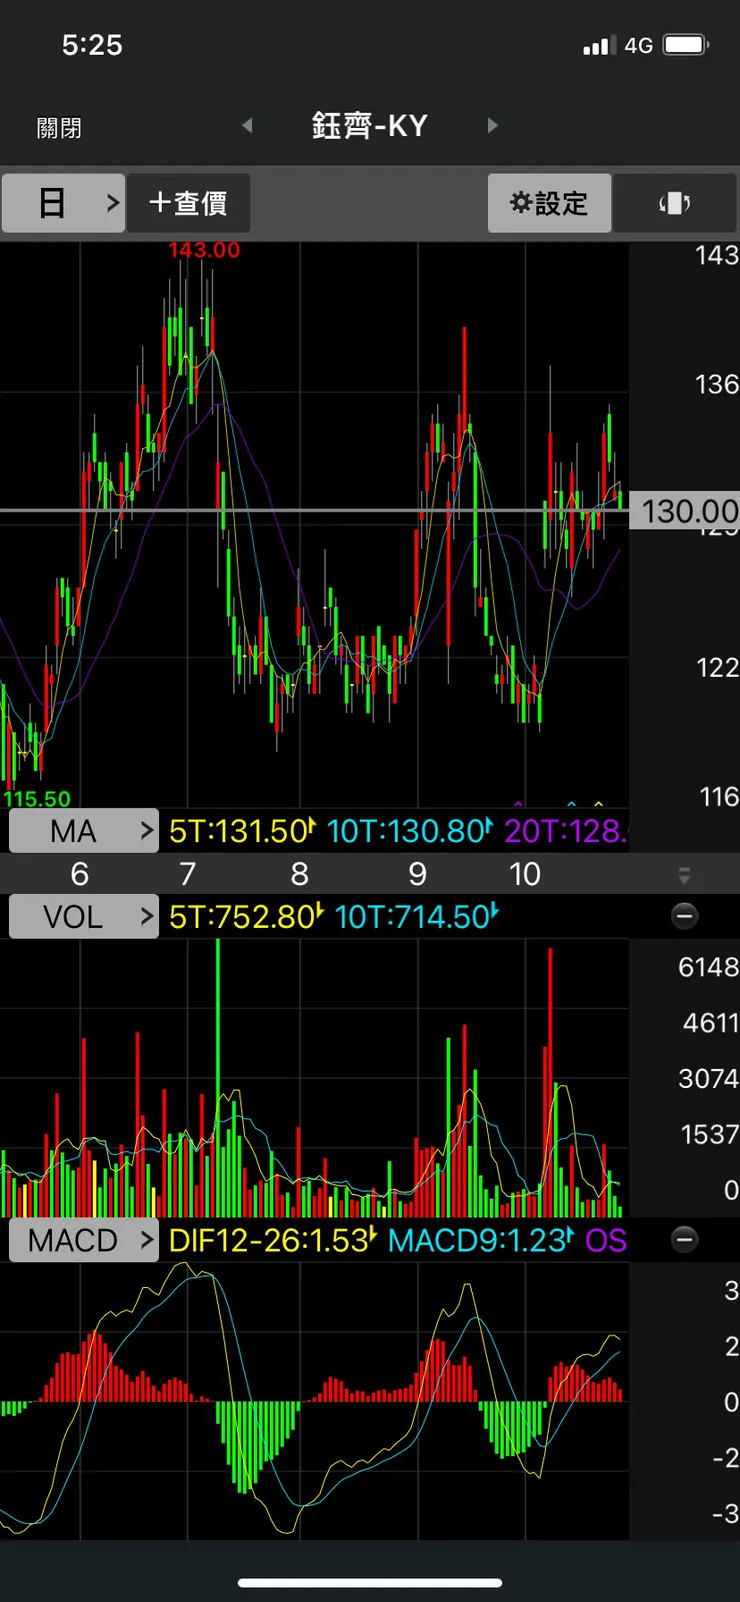Select the purple OS label

606,1240
